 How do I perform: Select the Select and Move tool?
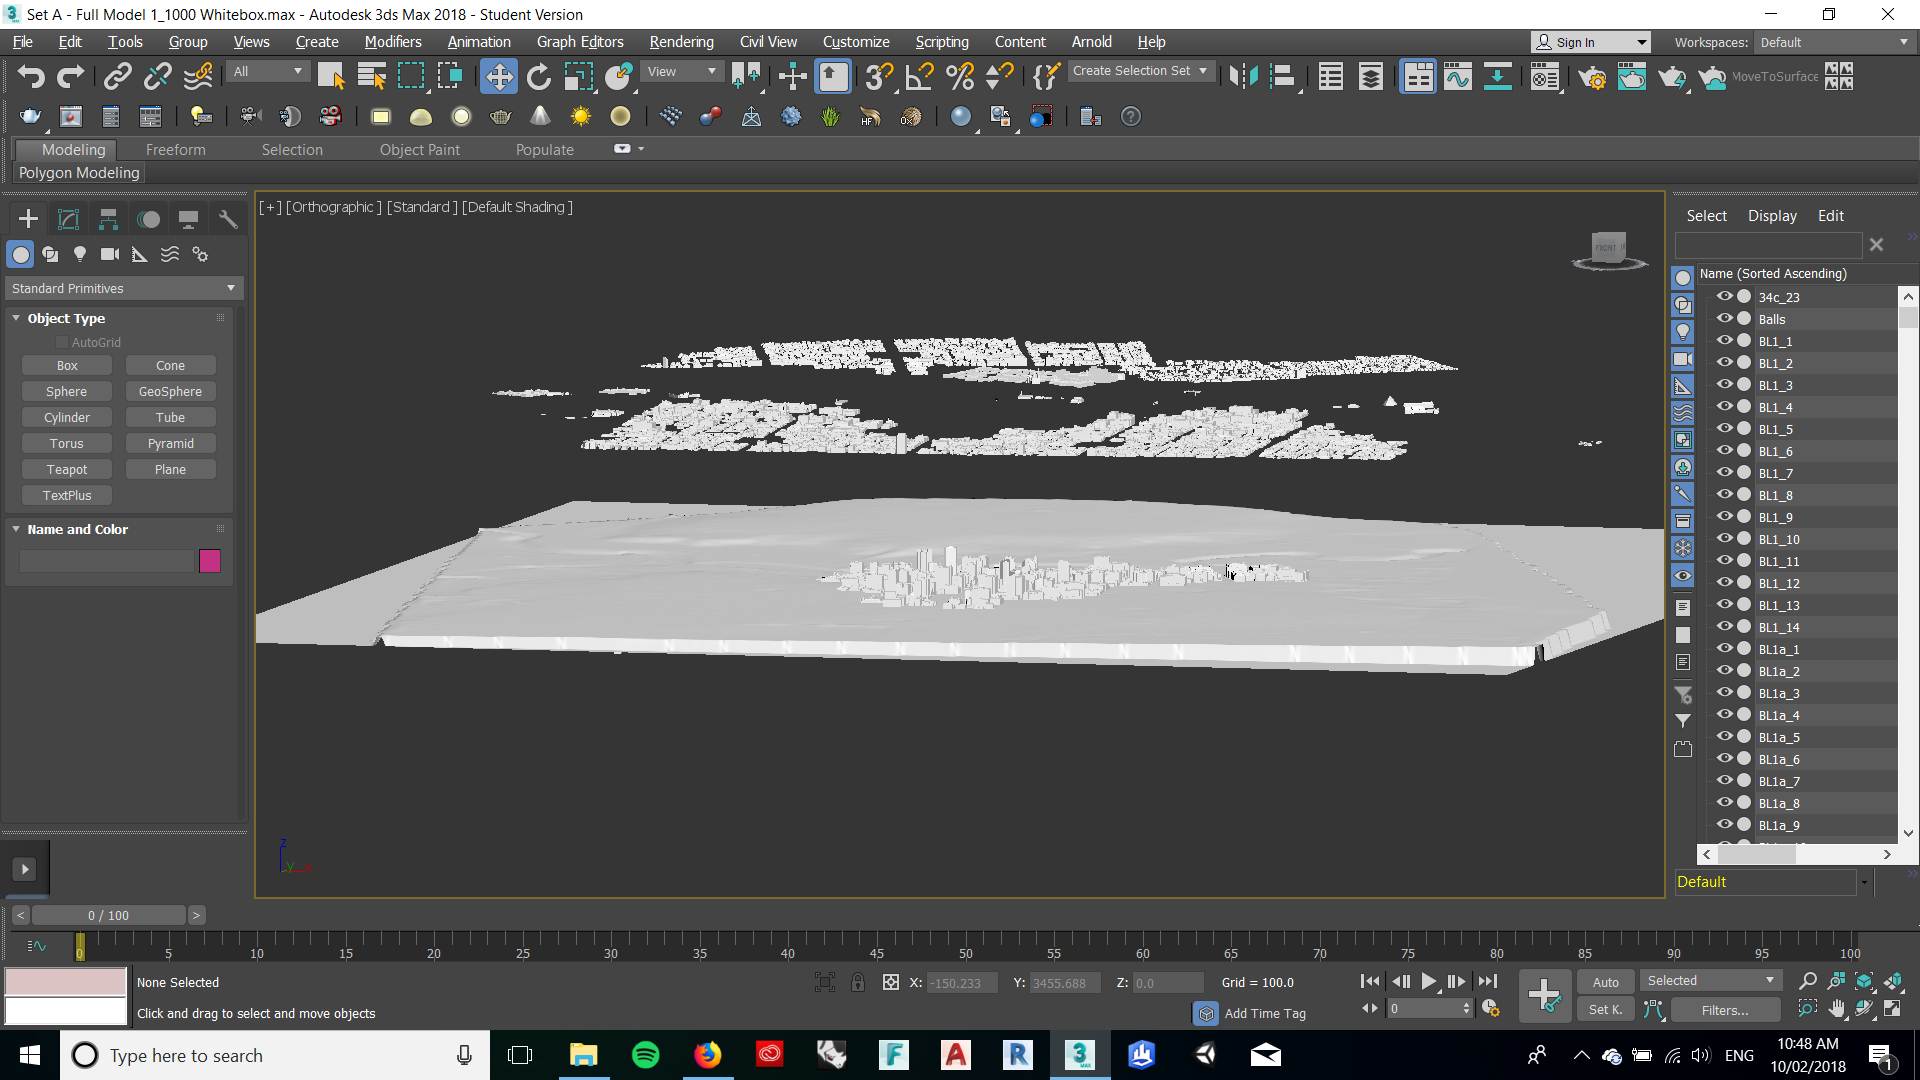[500, 76]
